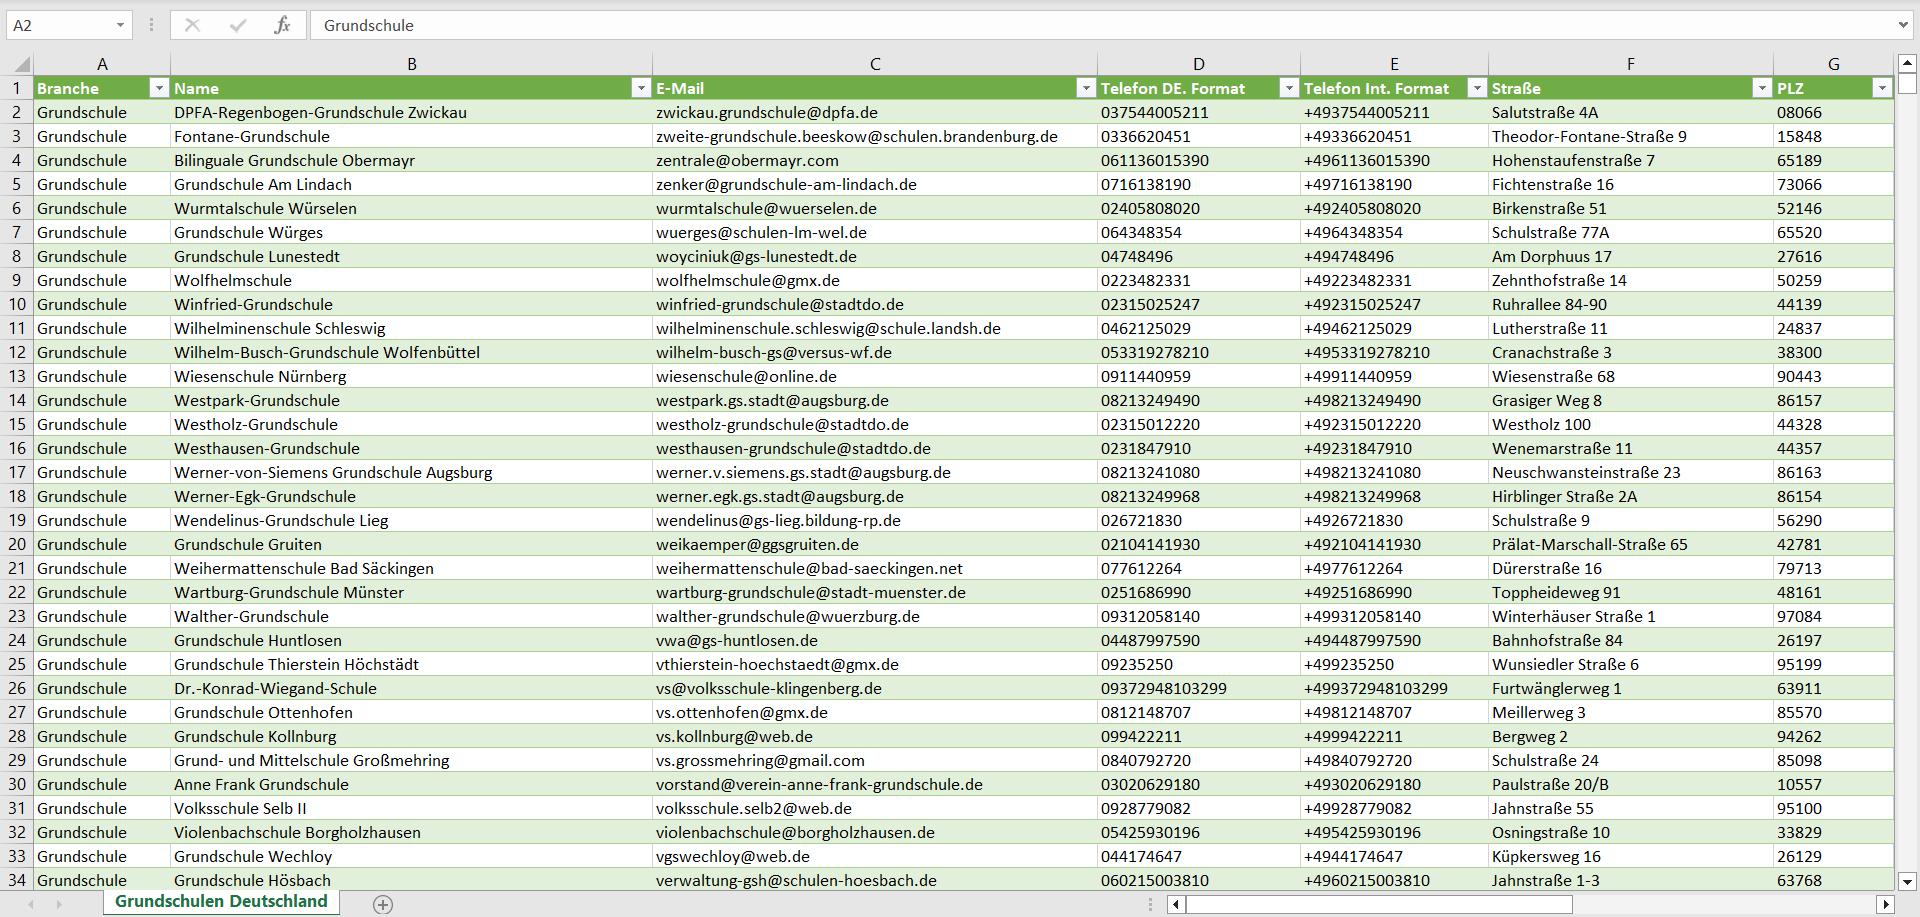Open Telefon DE. Format filter dropdown
The image size is (1920, 917).
(1289, 88)
